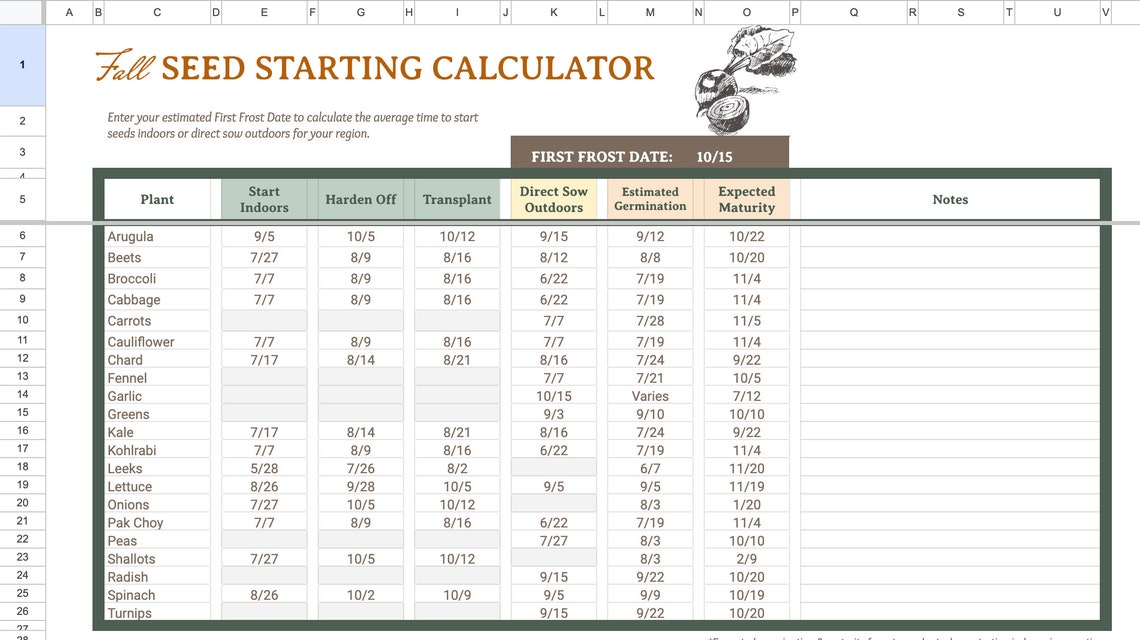Click the Direct Sow Outdoors header
The height and width of the screenshot is (640, 1140).
(x=552, y=199)
